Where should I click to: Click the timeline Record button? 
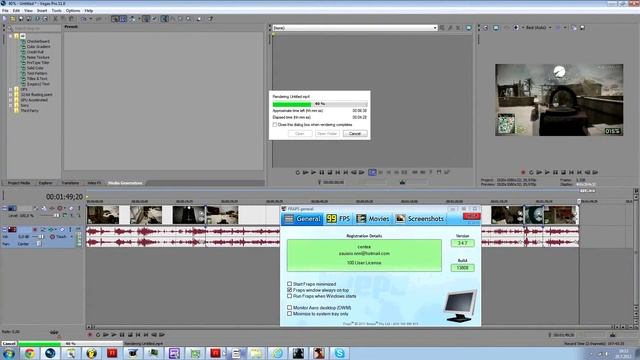click(x=90, y=335)
